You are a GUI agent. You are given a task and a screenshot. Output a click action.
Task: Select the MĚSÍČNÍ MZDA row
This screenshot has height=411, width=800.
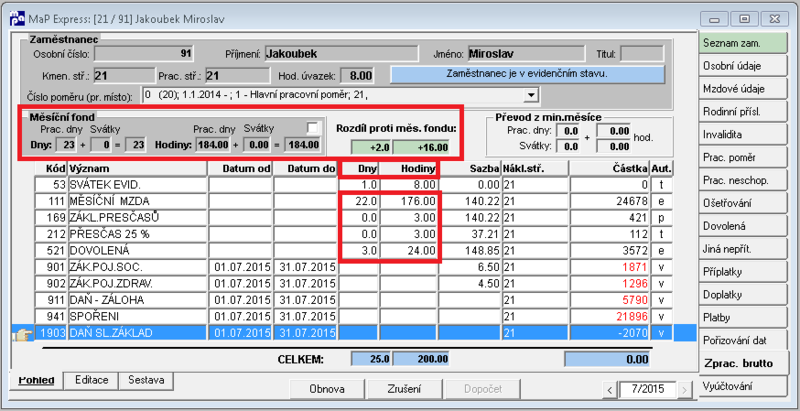(354, 201)
